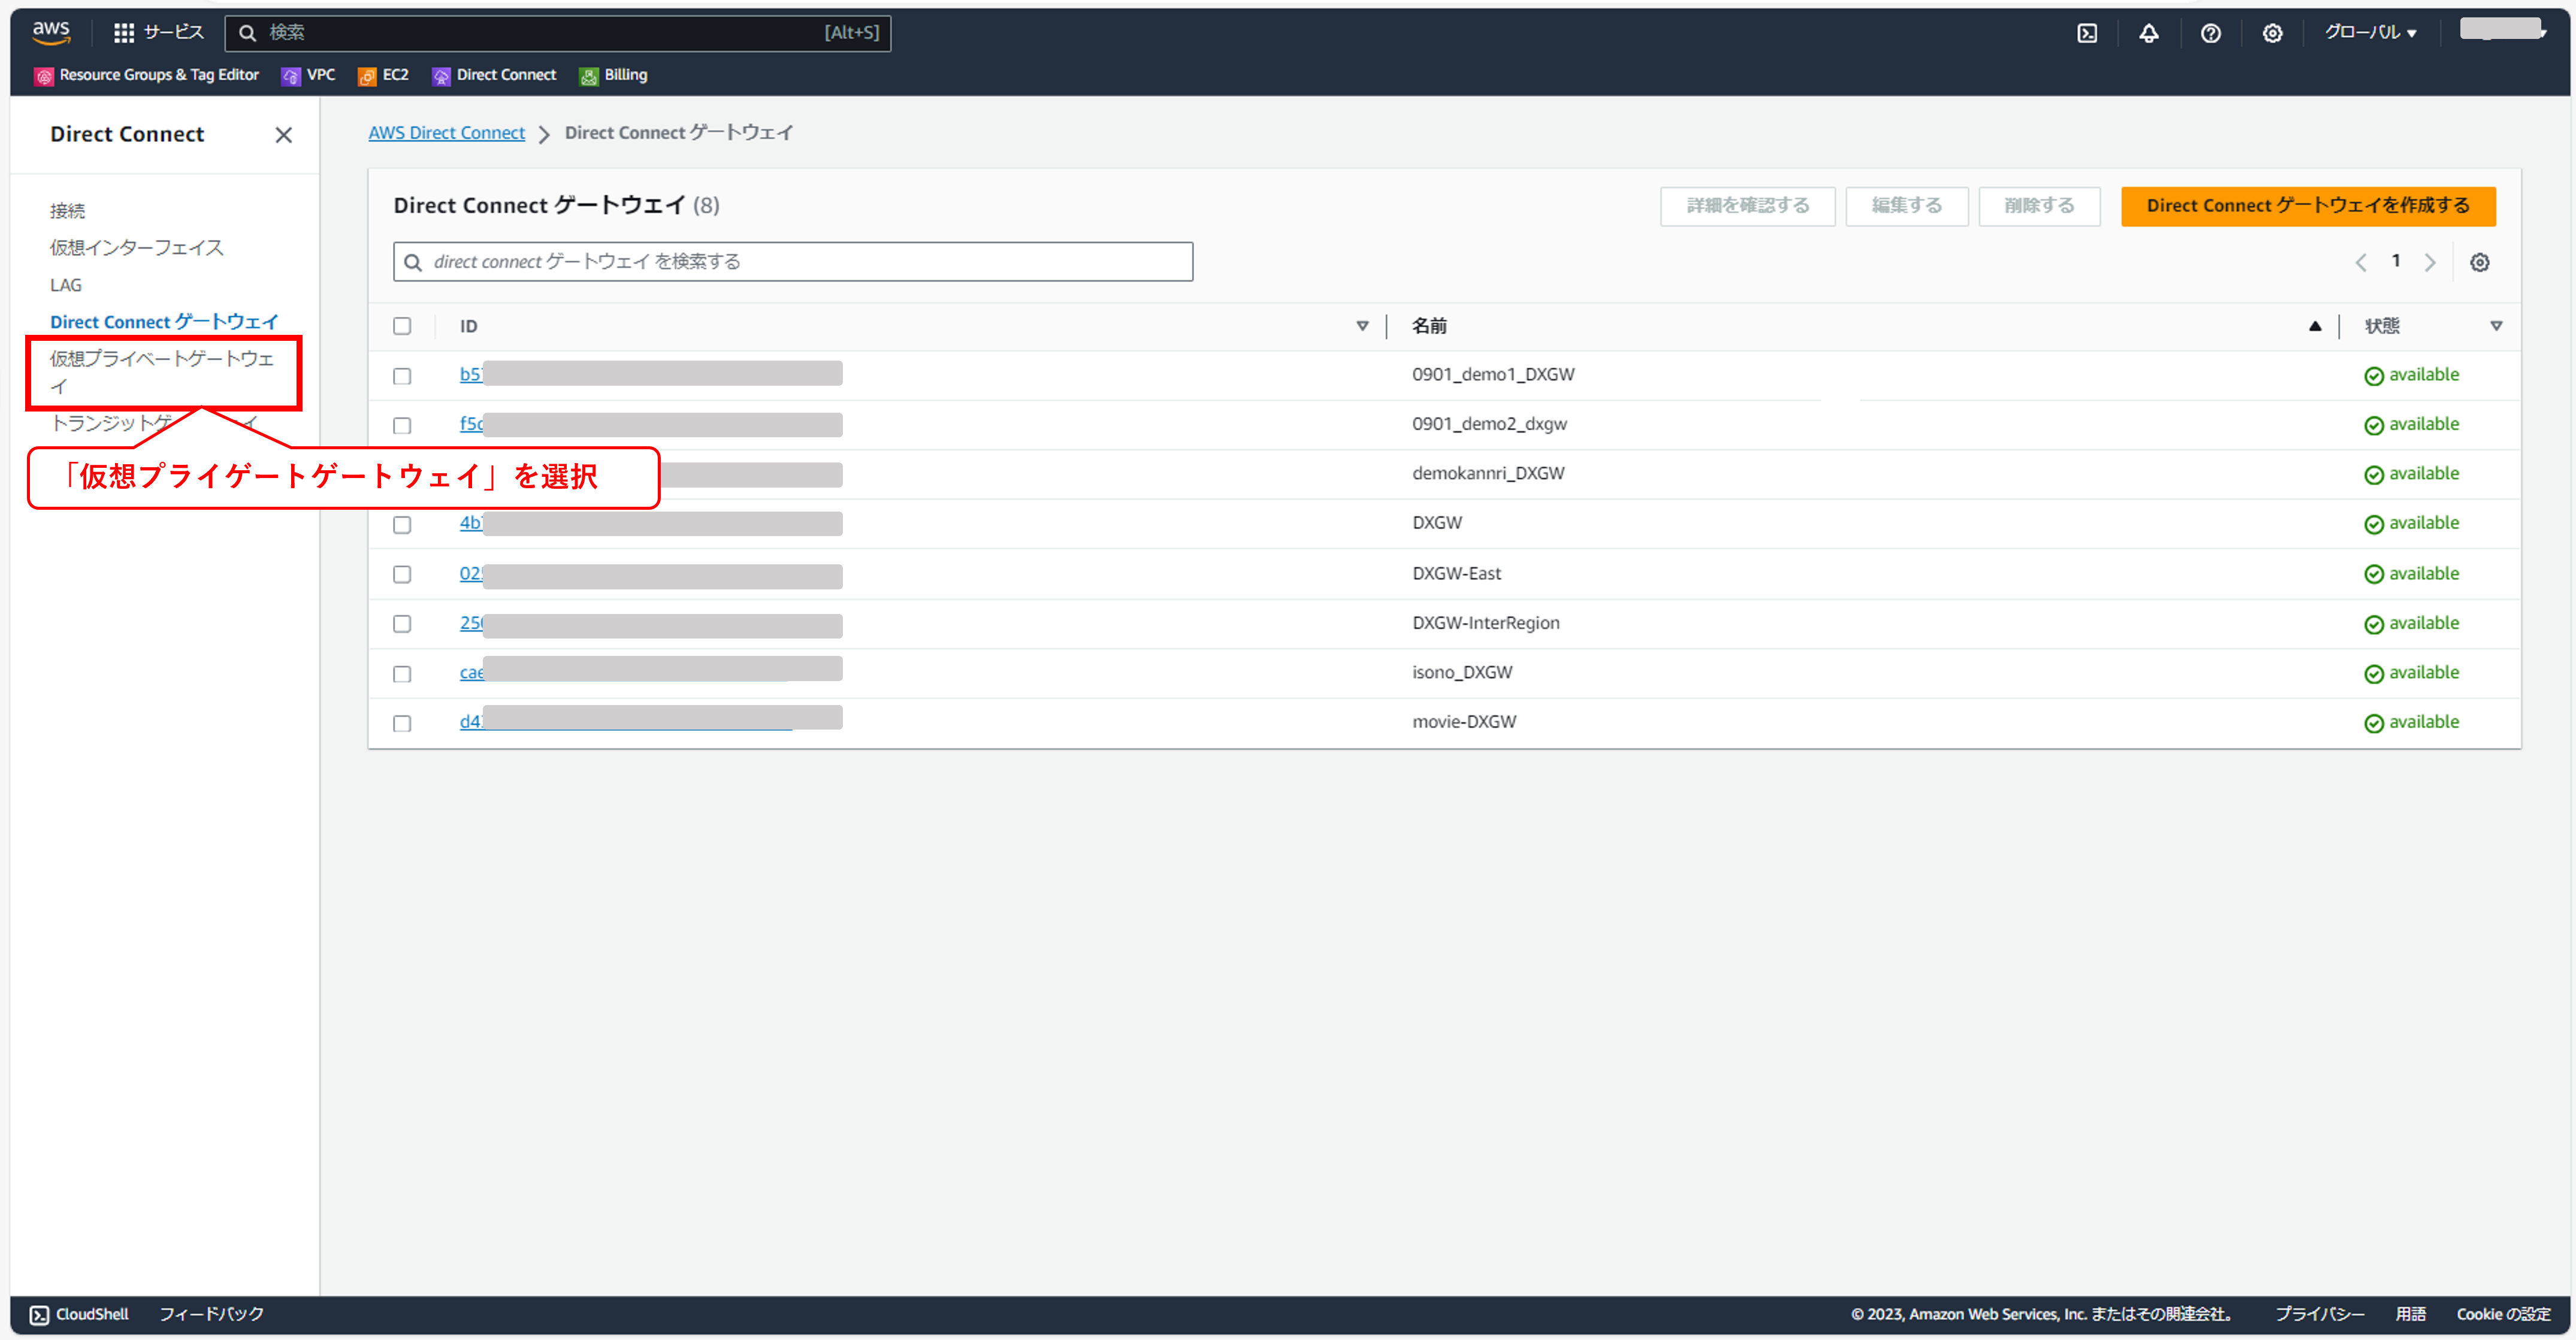2576x1340 pixels.
Task: Select 仮想プライベートゲートウェイ in the sidebar
Action: coord(162,371)
